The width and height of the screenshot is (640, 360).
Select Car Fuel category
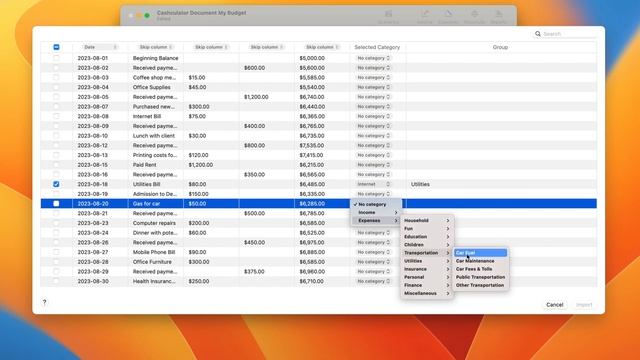click(480, 253)
